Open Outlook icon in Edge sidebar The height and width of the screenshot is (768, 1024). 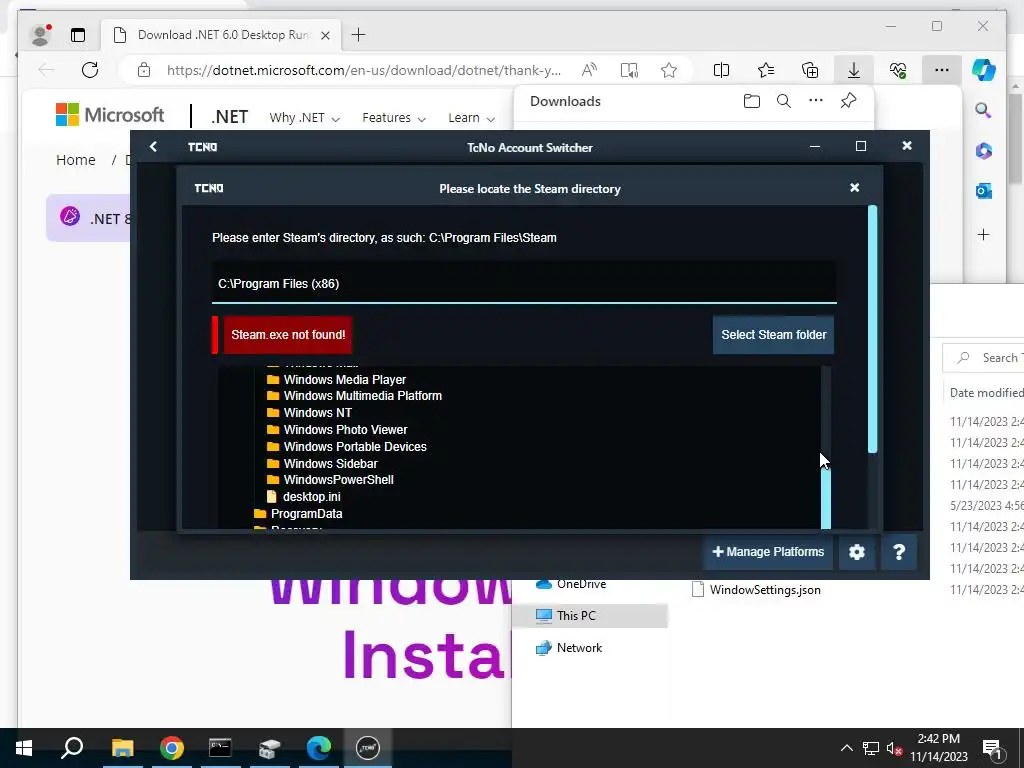point(984,191)
